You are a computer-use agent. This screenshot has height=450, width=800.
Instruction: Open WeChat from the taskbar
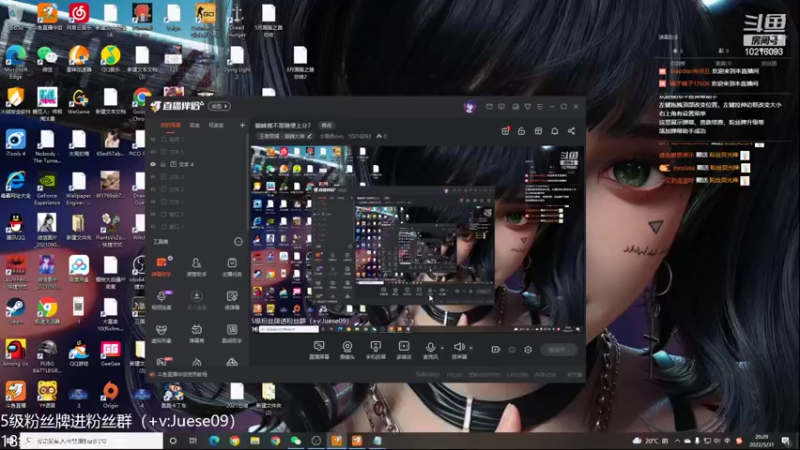[x=296, y=440]
